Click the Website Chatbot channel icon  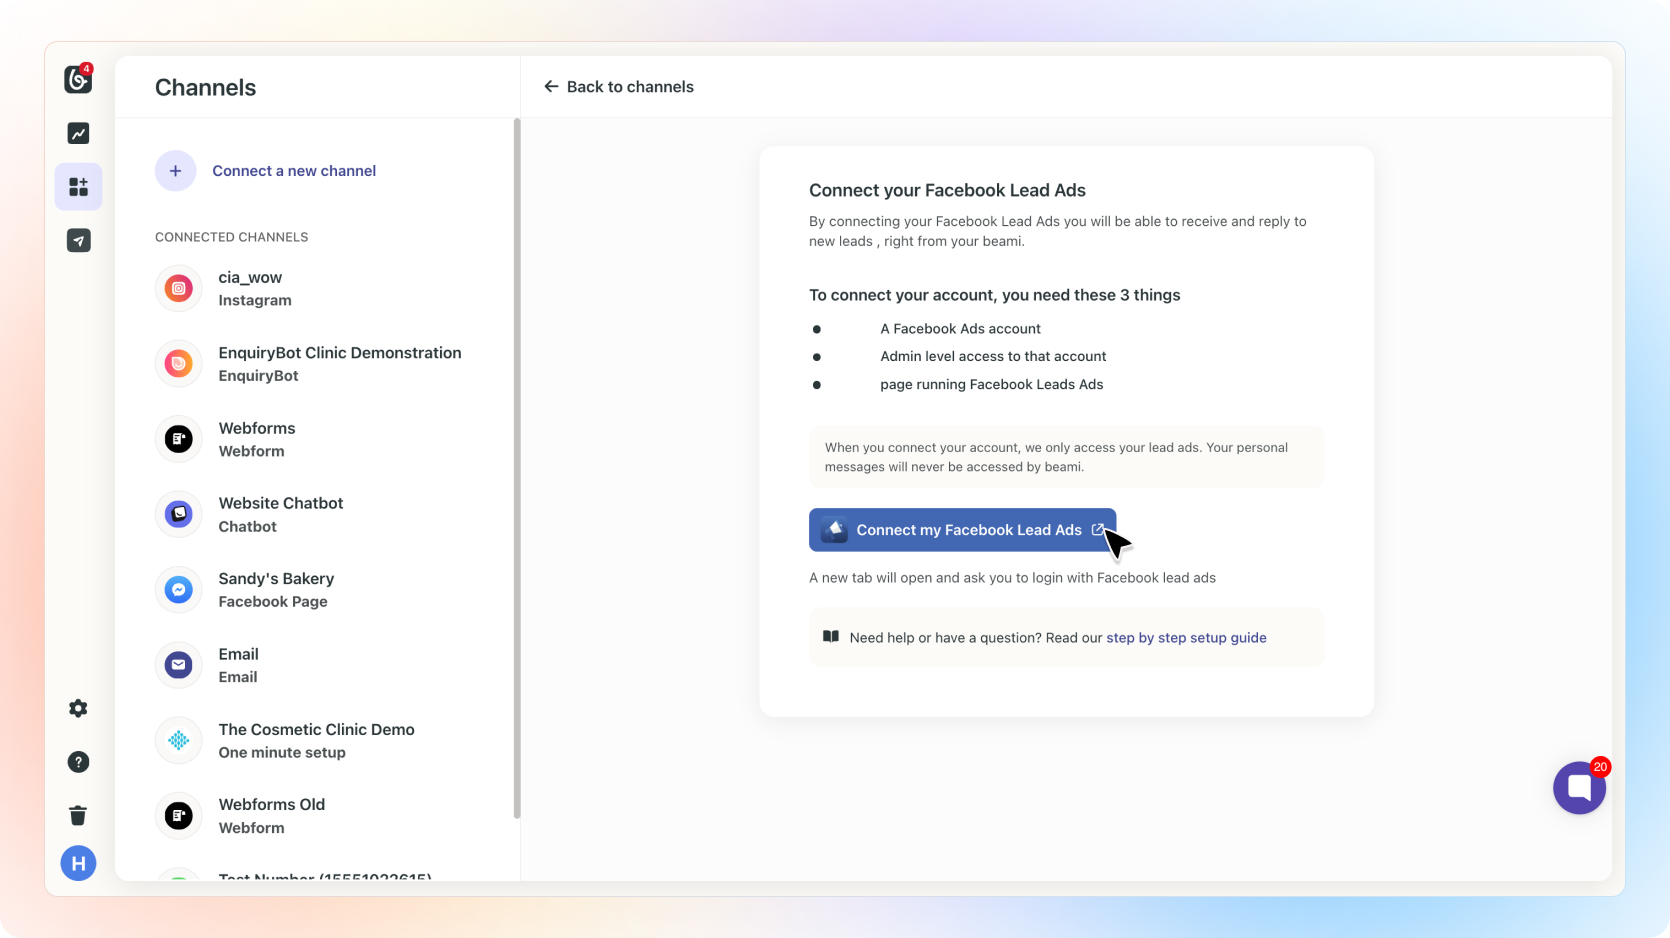179,514
